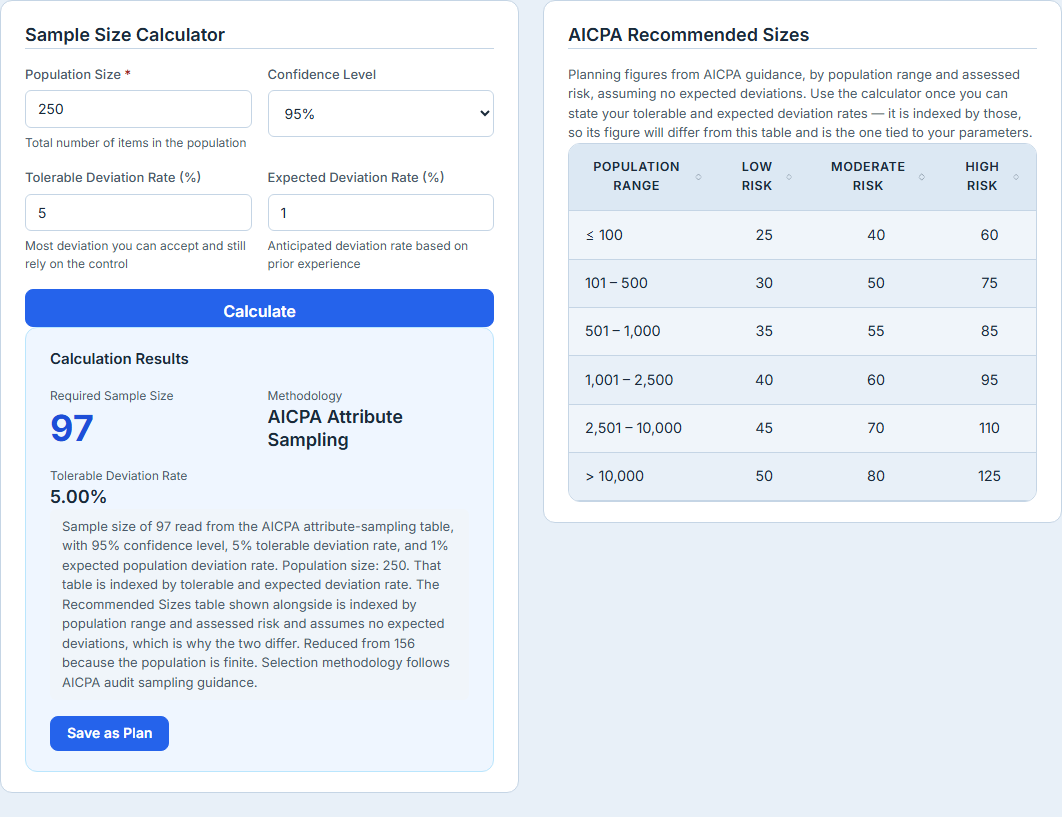The height and width of the screenshot is (817, 1062).
Task: Select the '≤ 100' population range cell
Action: click(x=643, y=235)
